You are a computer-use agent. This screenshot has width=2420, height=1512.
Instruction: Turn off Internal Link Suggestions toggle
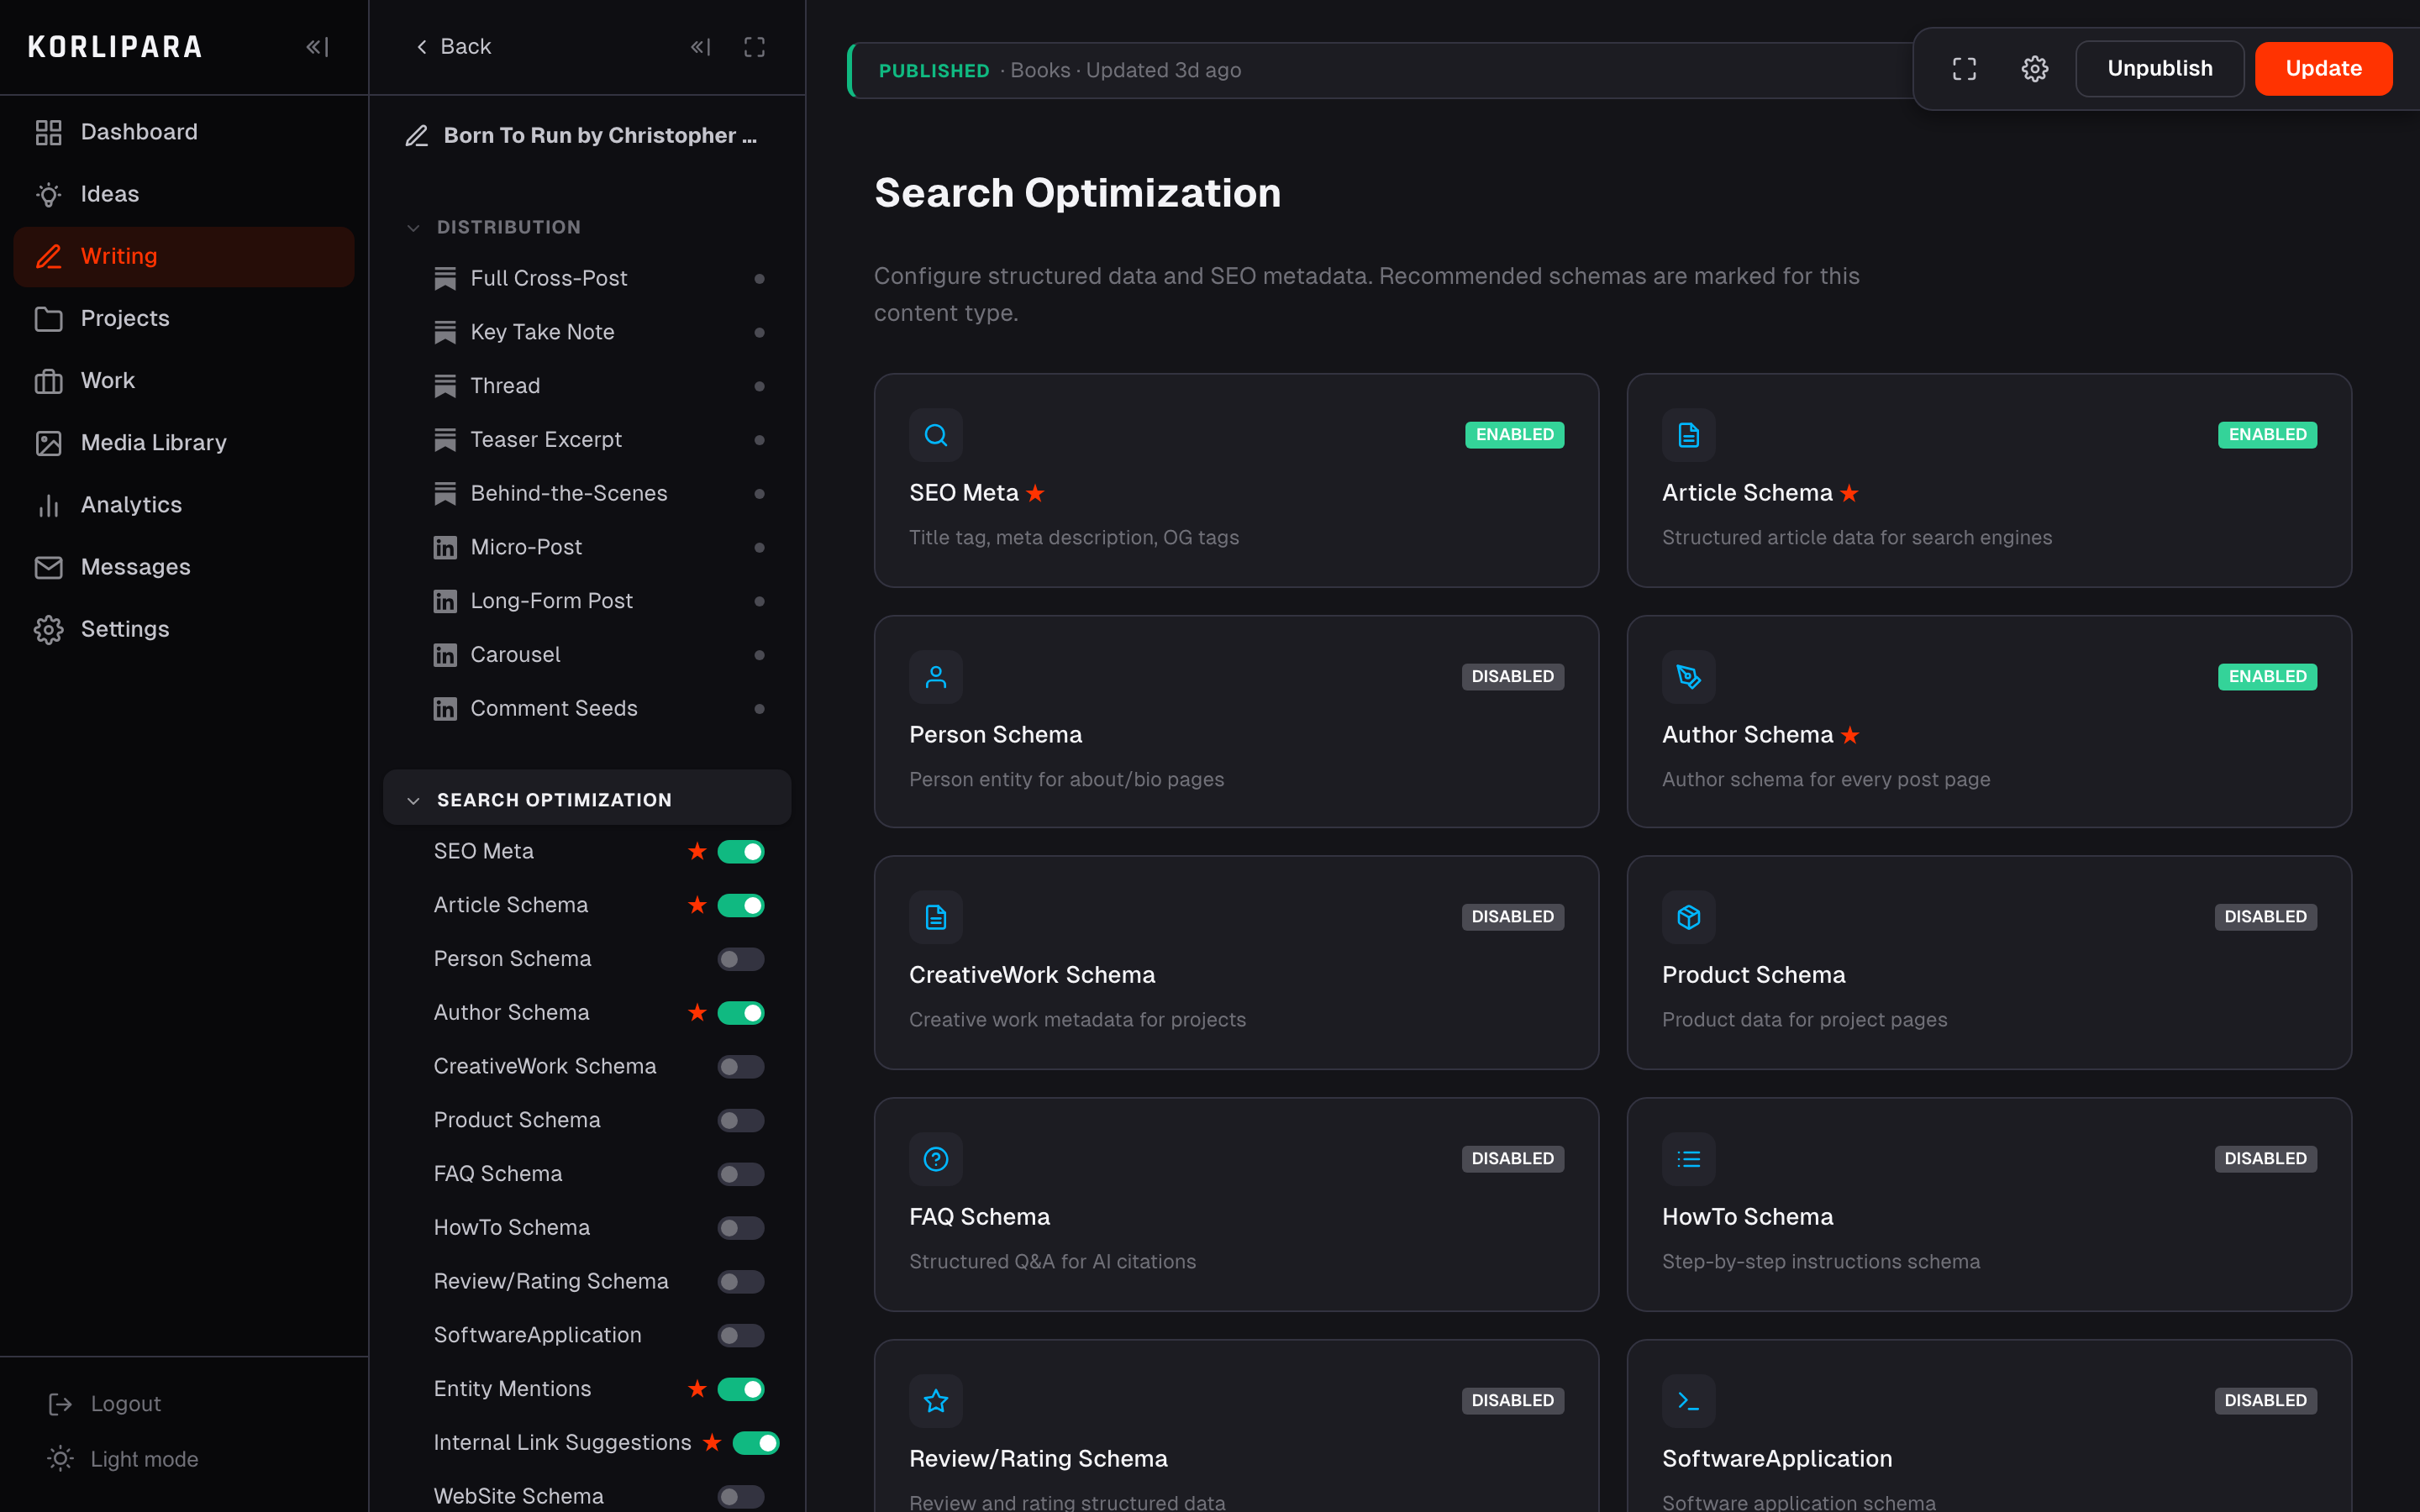point(756,1443)
